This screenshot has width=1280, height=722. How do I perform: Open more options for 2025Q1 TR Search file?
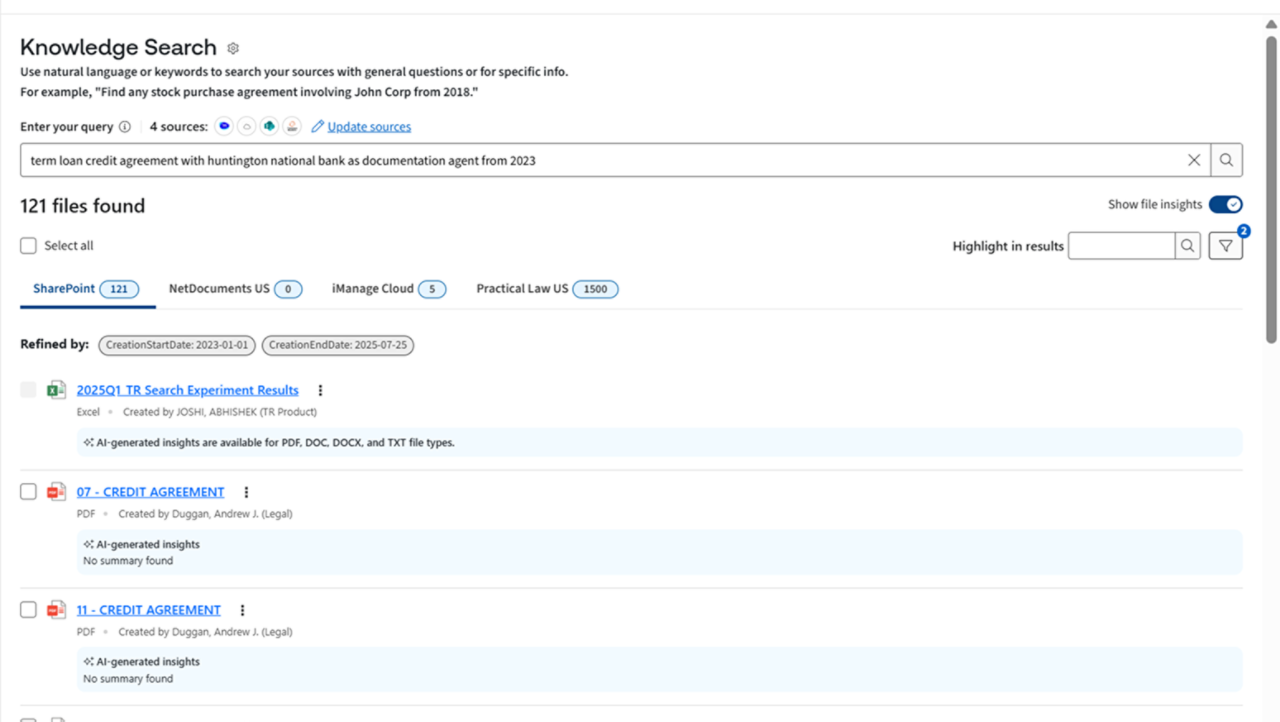320,391
